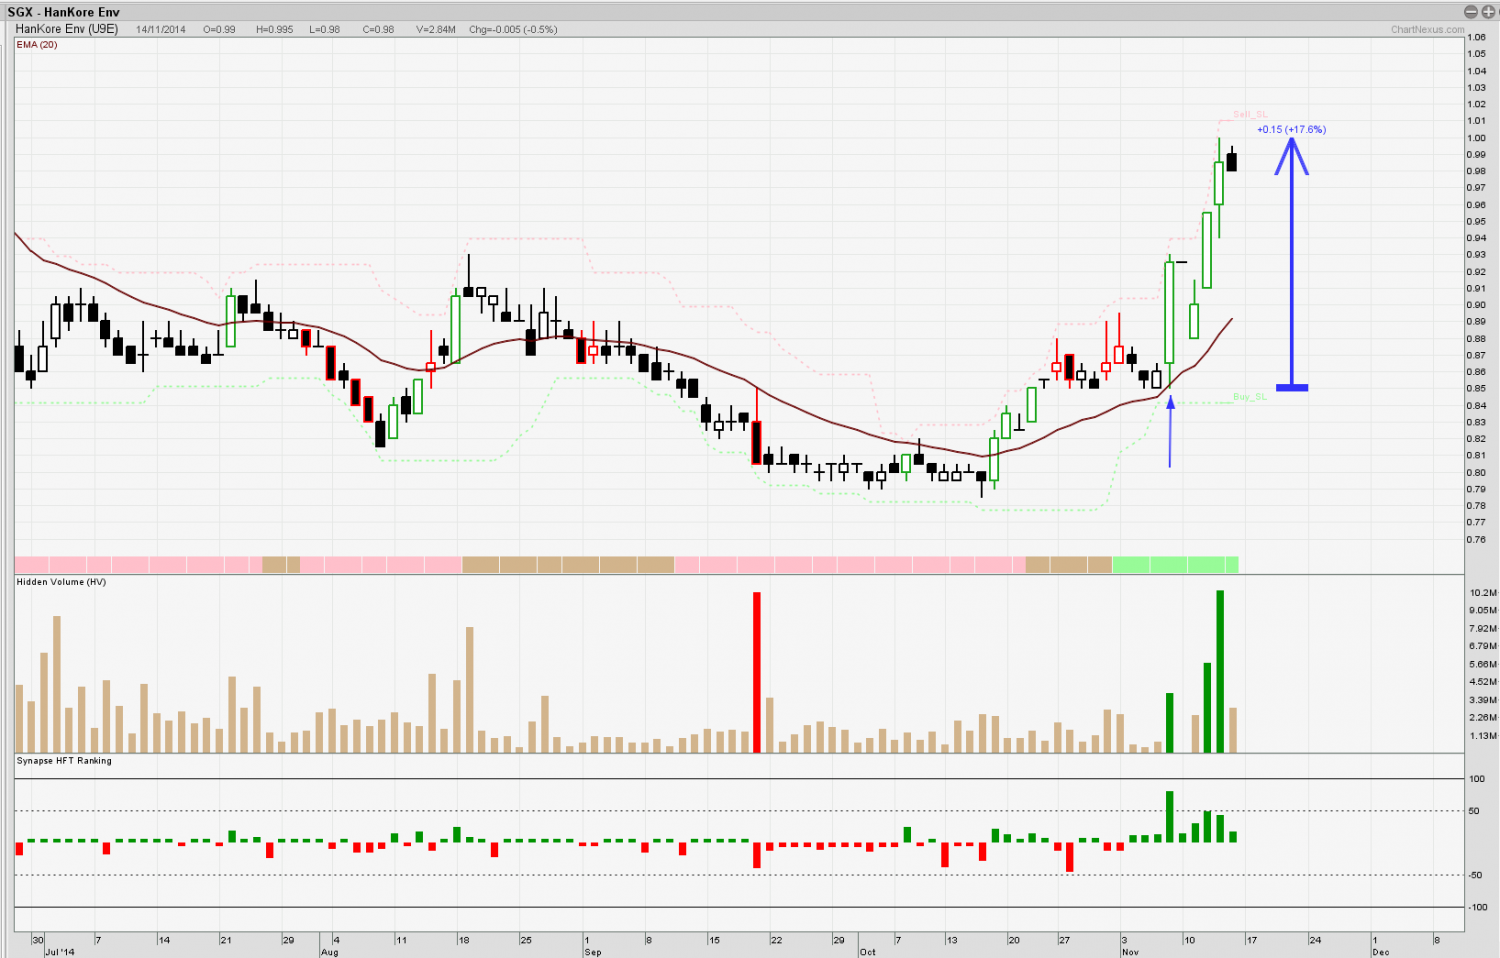Image resolution: width=1500 pixels, height=958 pixels.
Task: Click the minus zoom-out icon in header
Action: [x=1470, y=12]
